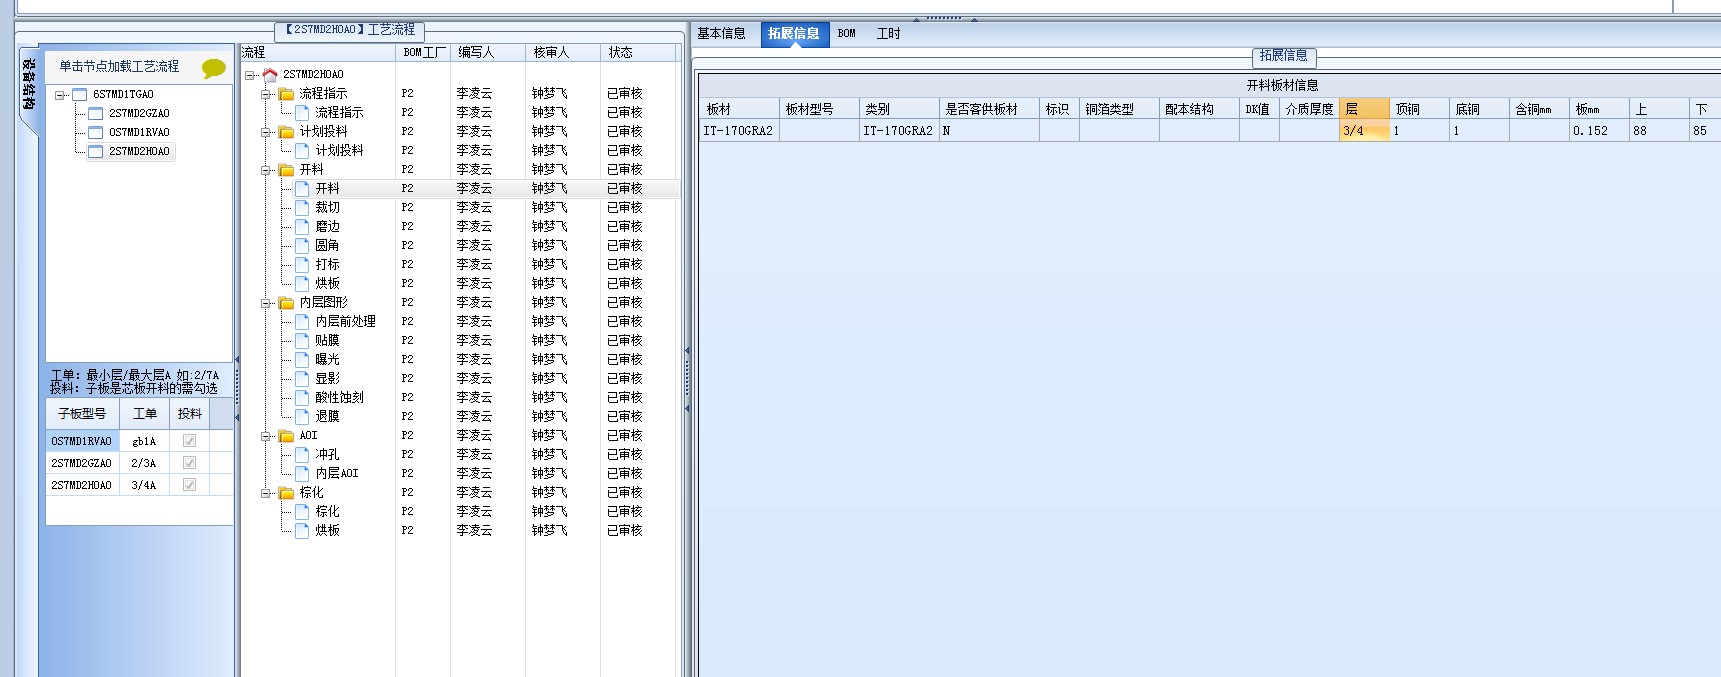Click the 板材 cell IT-170GRA2
1721x677 pixels.
click(740, 131)
